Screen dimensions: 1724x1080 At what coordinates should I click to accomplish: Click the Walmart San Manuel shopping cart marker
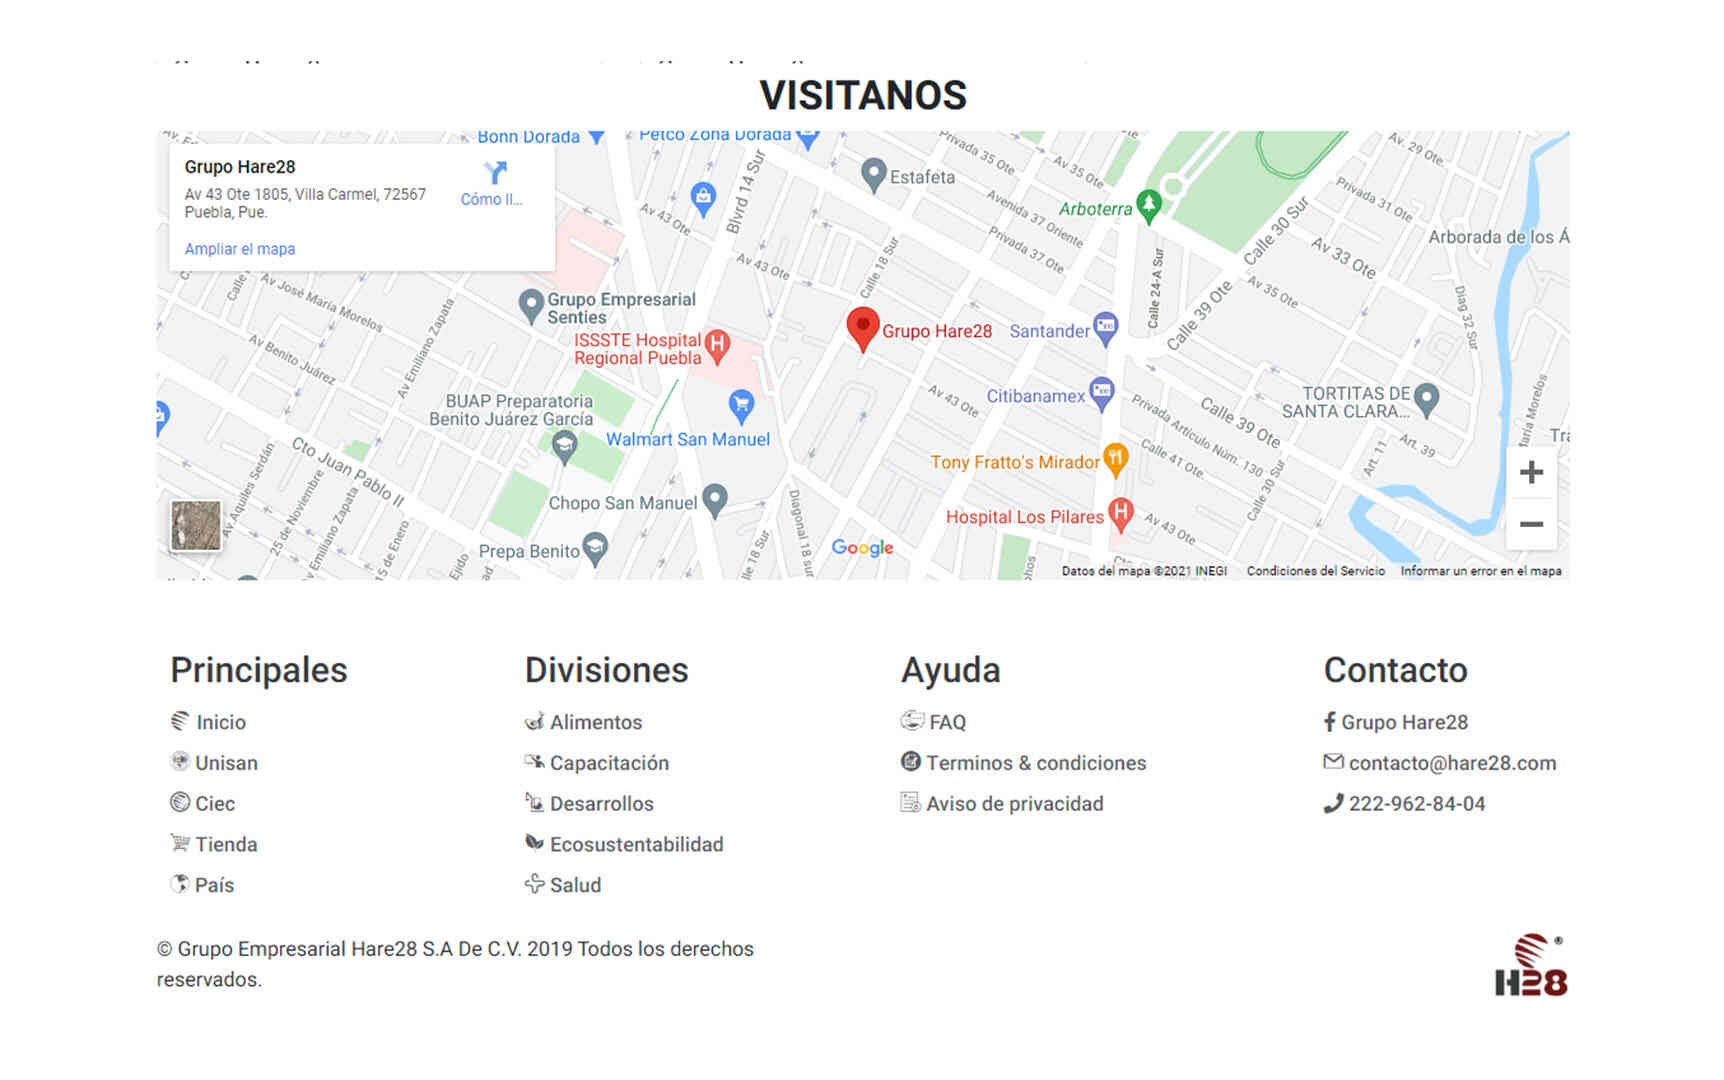pyautogui.click(x=741, y=405)
